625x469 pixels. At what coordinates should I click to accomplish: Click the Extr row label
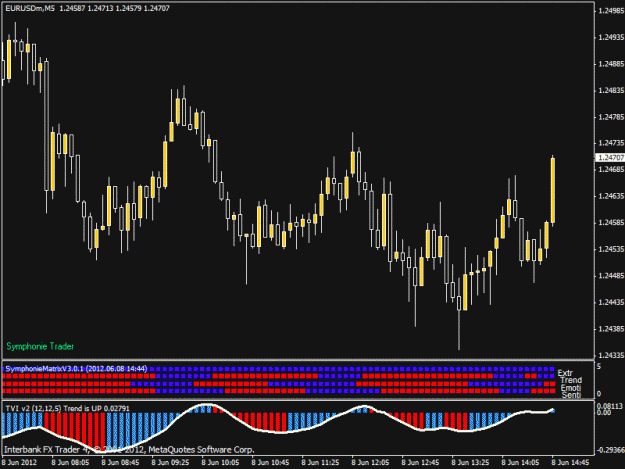pyautogui.click(x=565, y=373)
